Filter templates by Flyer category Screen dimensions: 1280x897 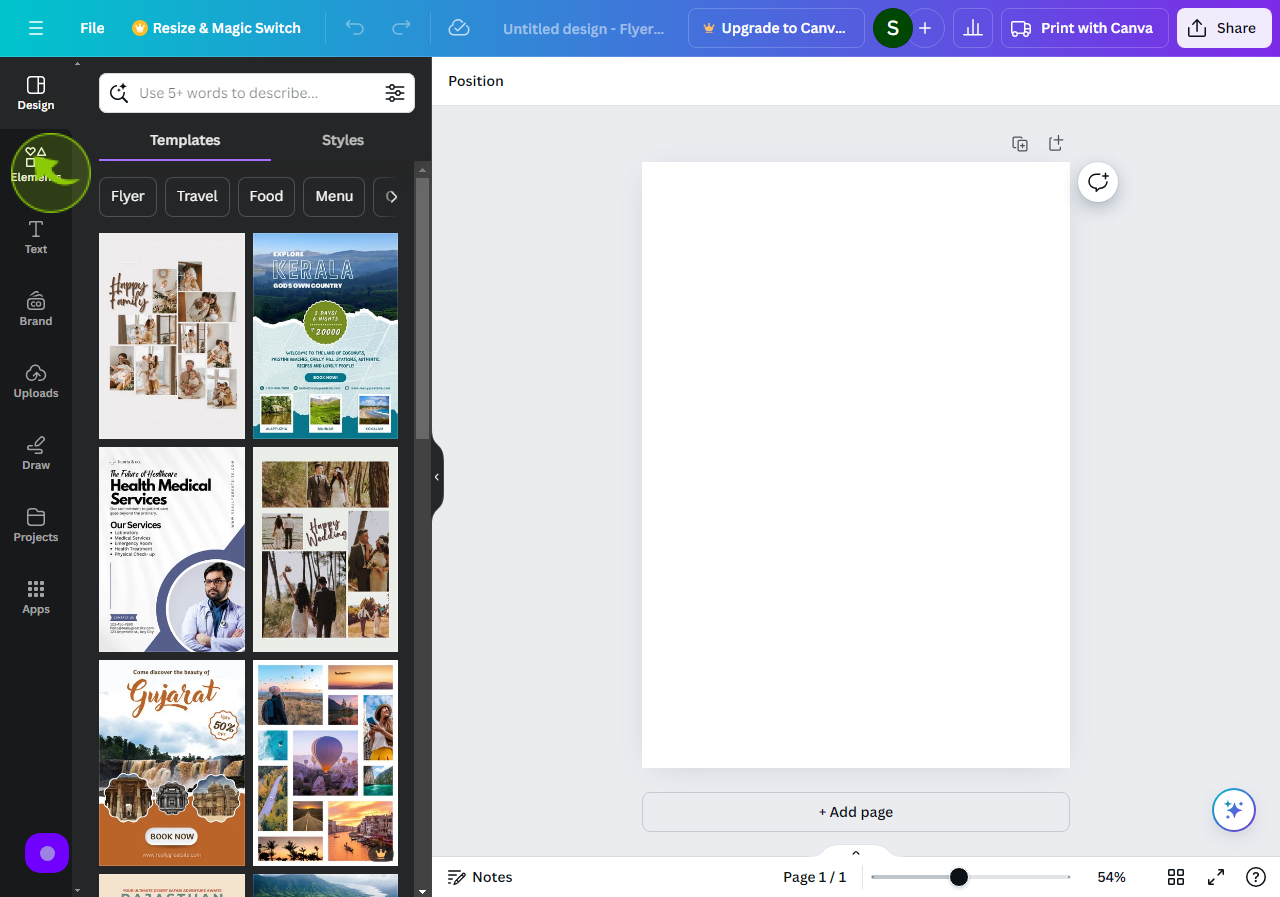tap(128, 196)
